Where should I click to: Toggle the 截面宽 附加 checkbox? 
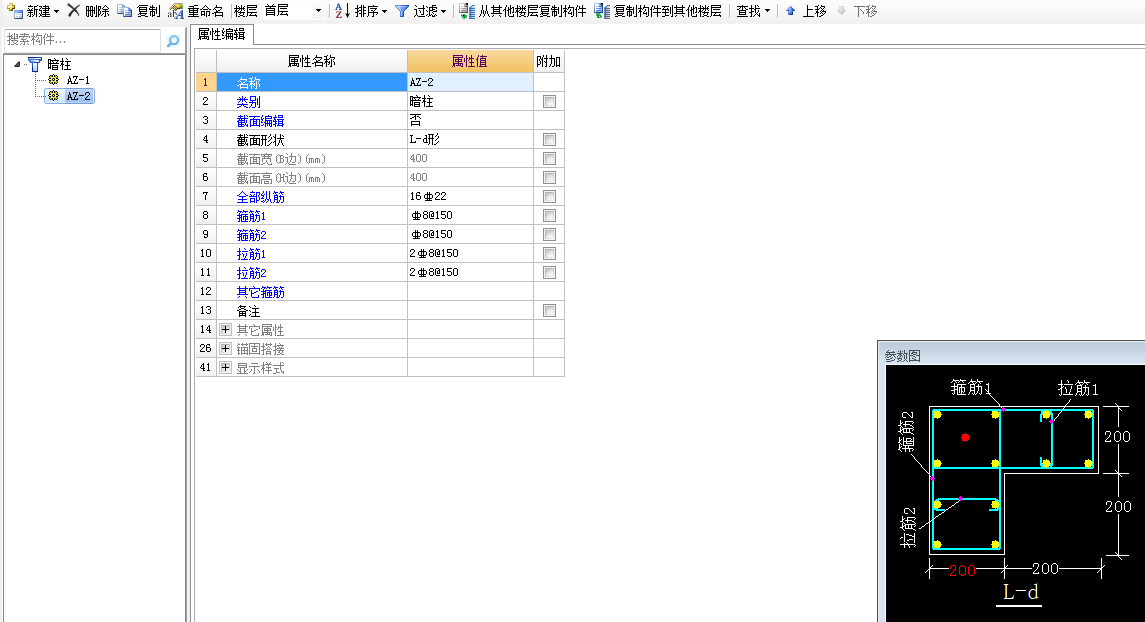549,158
